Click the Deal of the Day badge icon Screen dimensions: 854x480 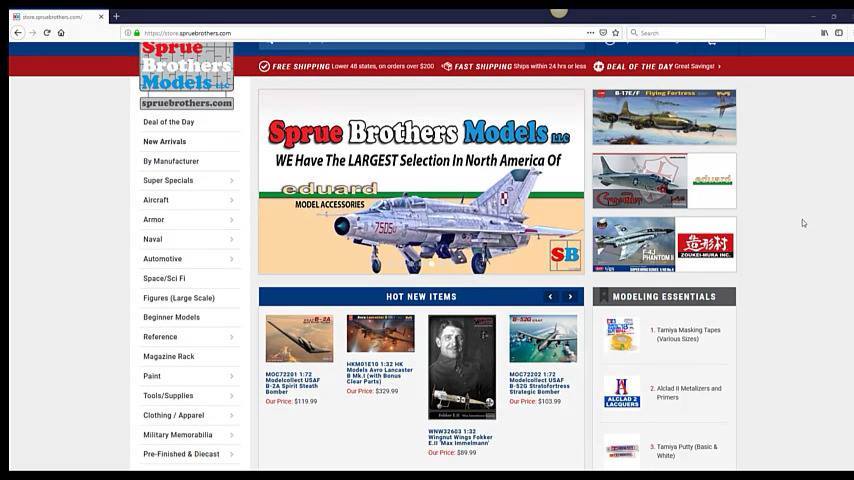pos(599,66)
